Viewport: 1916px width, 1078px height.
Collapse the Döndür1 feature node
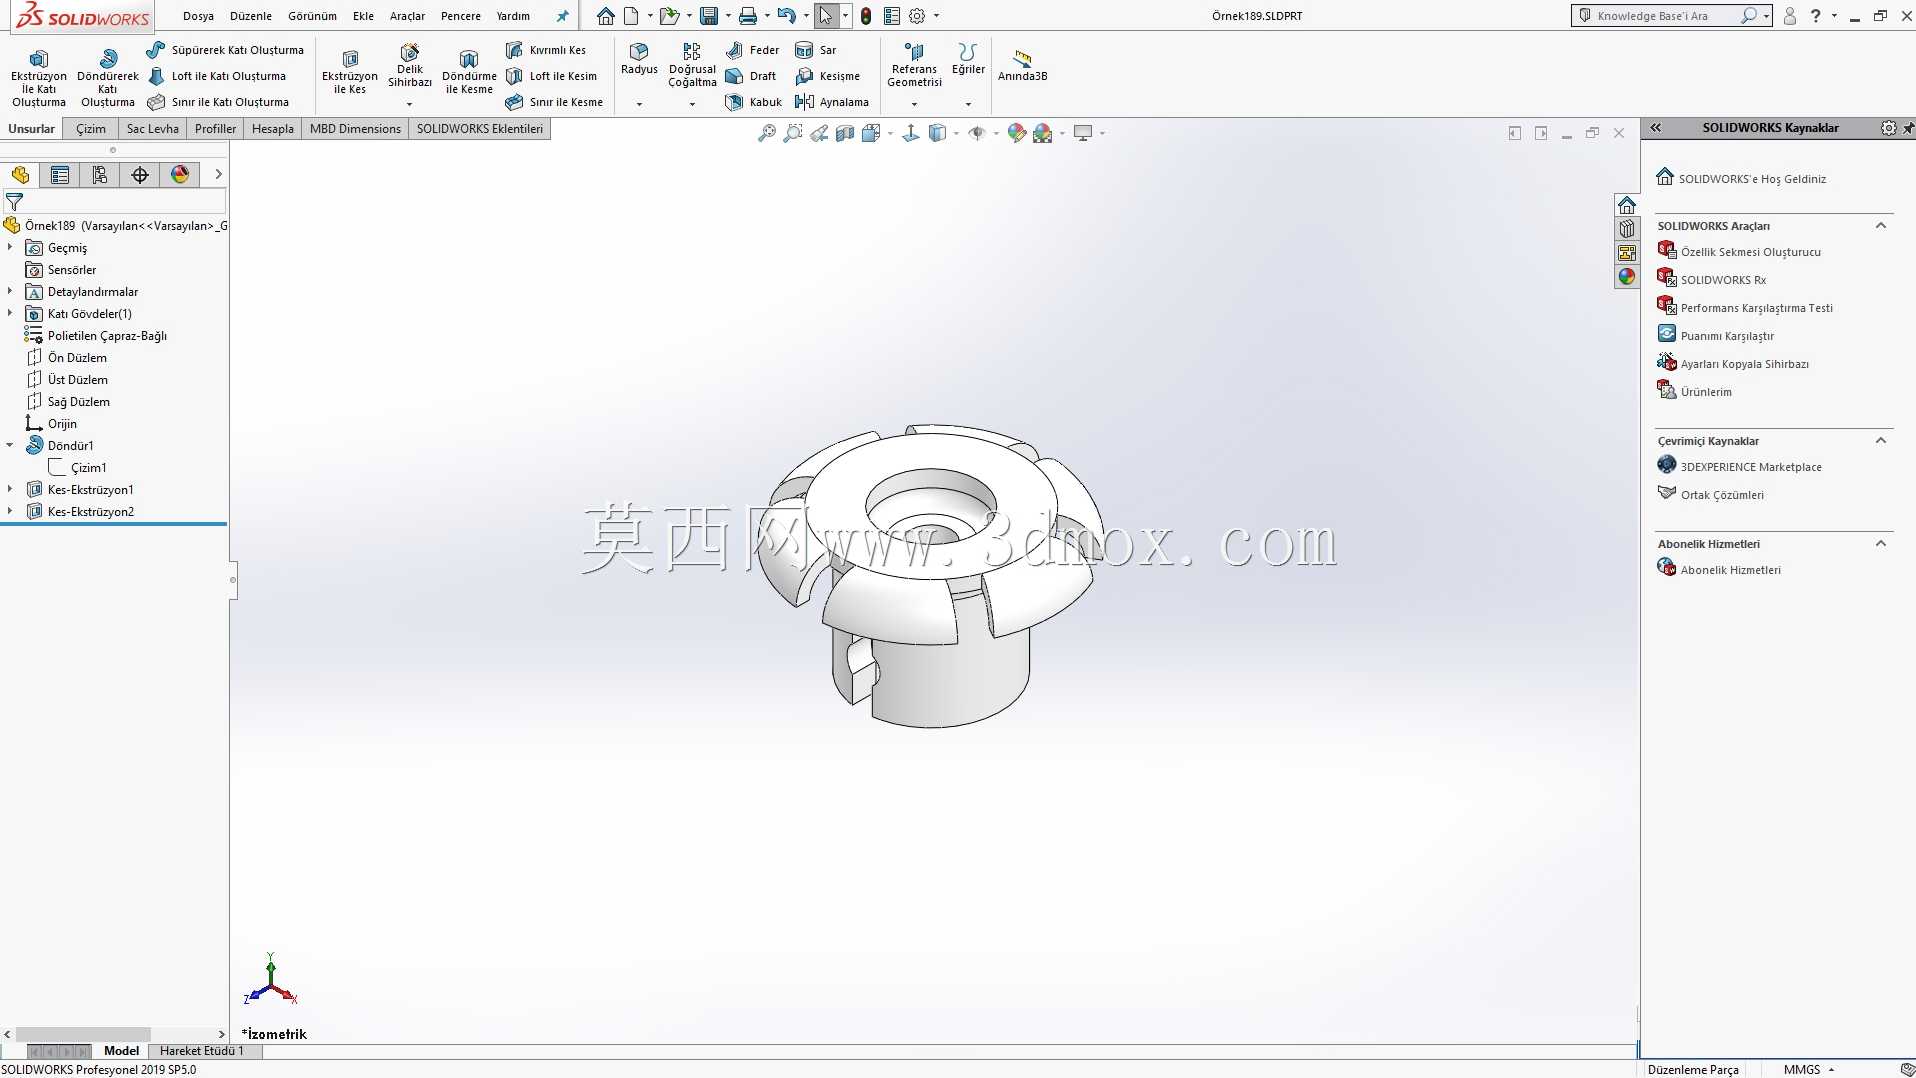point(10,445)
